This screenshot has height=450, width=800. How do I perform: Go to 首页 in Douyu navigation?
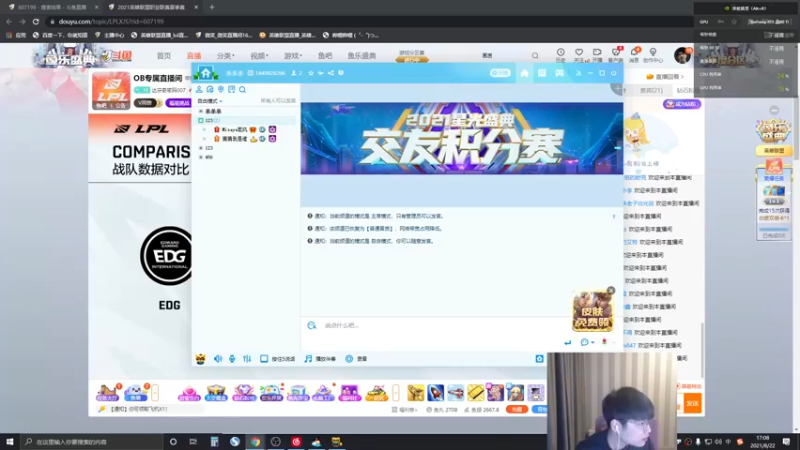164,56
